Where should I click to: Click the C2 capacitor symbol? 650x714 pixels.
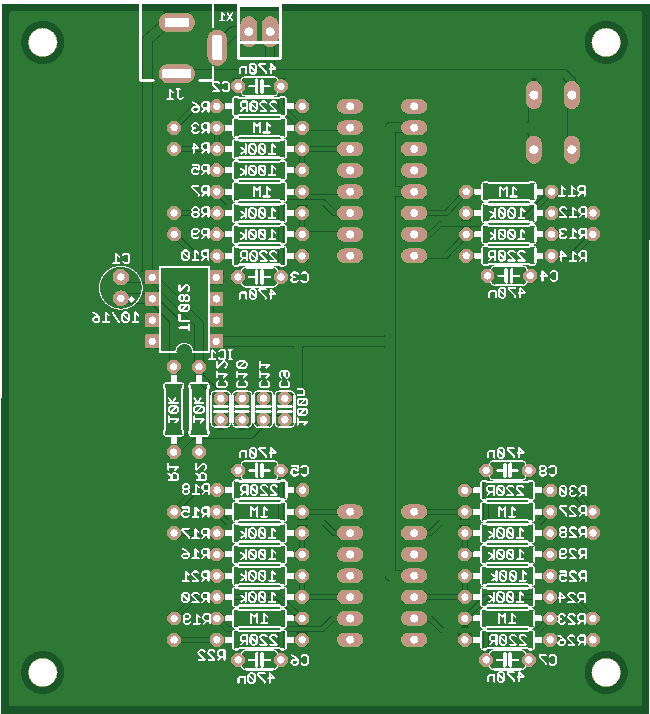[x=259, y=86]
